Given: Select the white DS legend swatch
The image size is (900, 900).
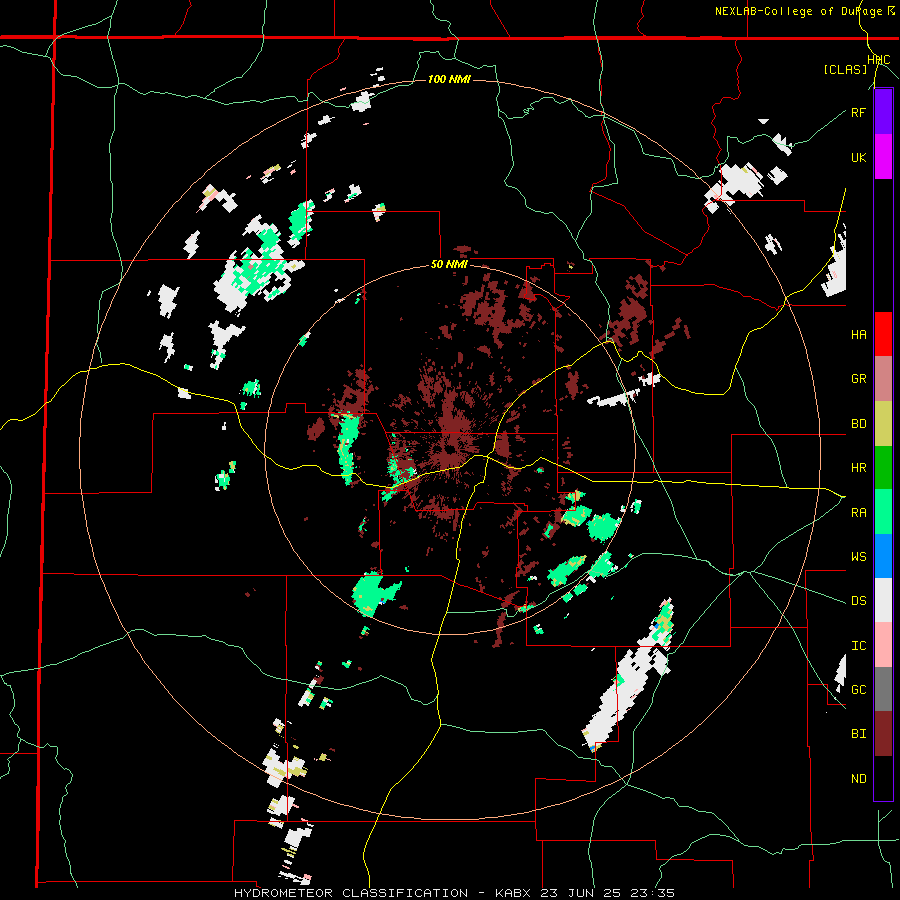Looking at the screenshot, I should tap(883, 600).
